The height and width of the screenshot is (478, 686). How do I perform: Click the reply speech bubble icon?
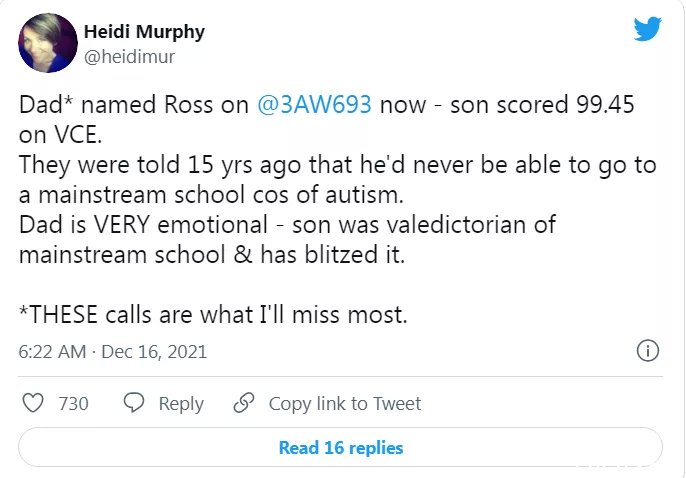[x=134, y=403]
